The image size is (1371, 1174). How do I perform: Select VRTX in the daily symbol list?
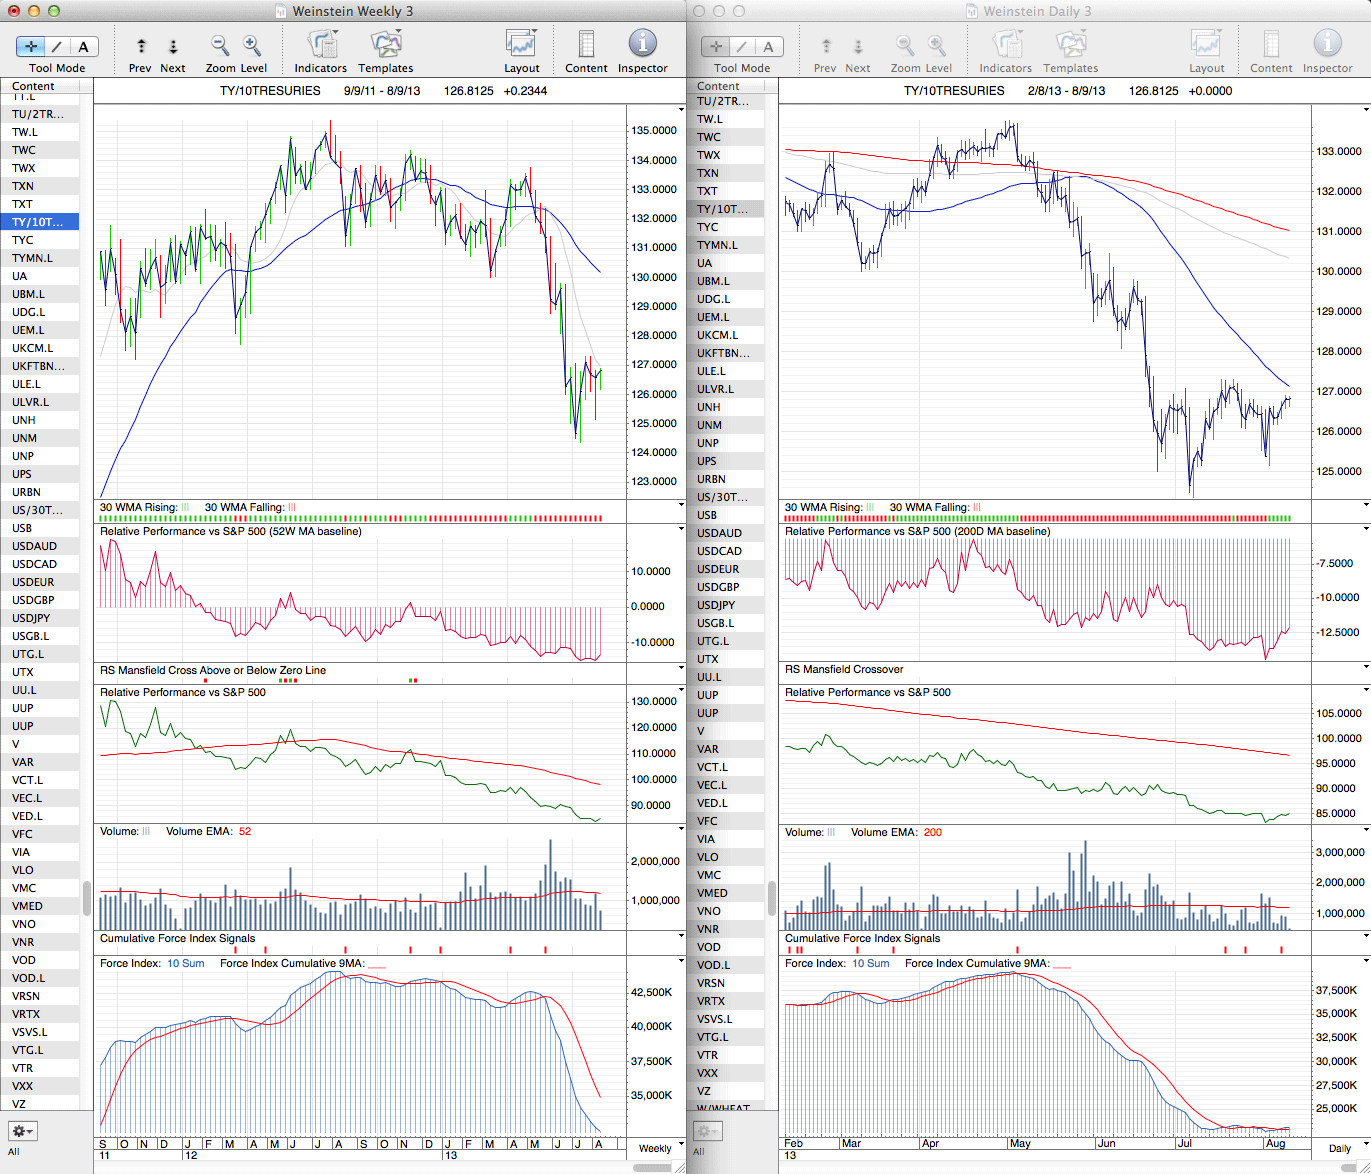(x=711, y=1001)
